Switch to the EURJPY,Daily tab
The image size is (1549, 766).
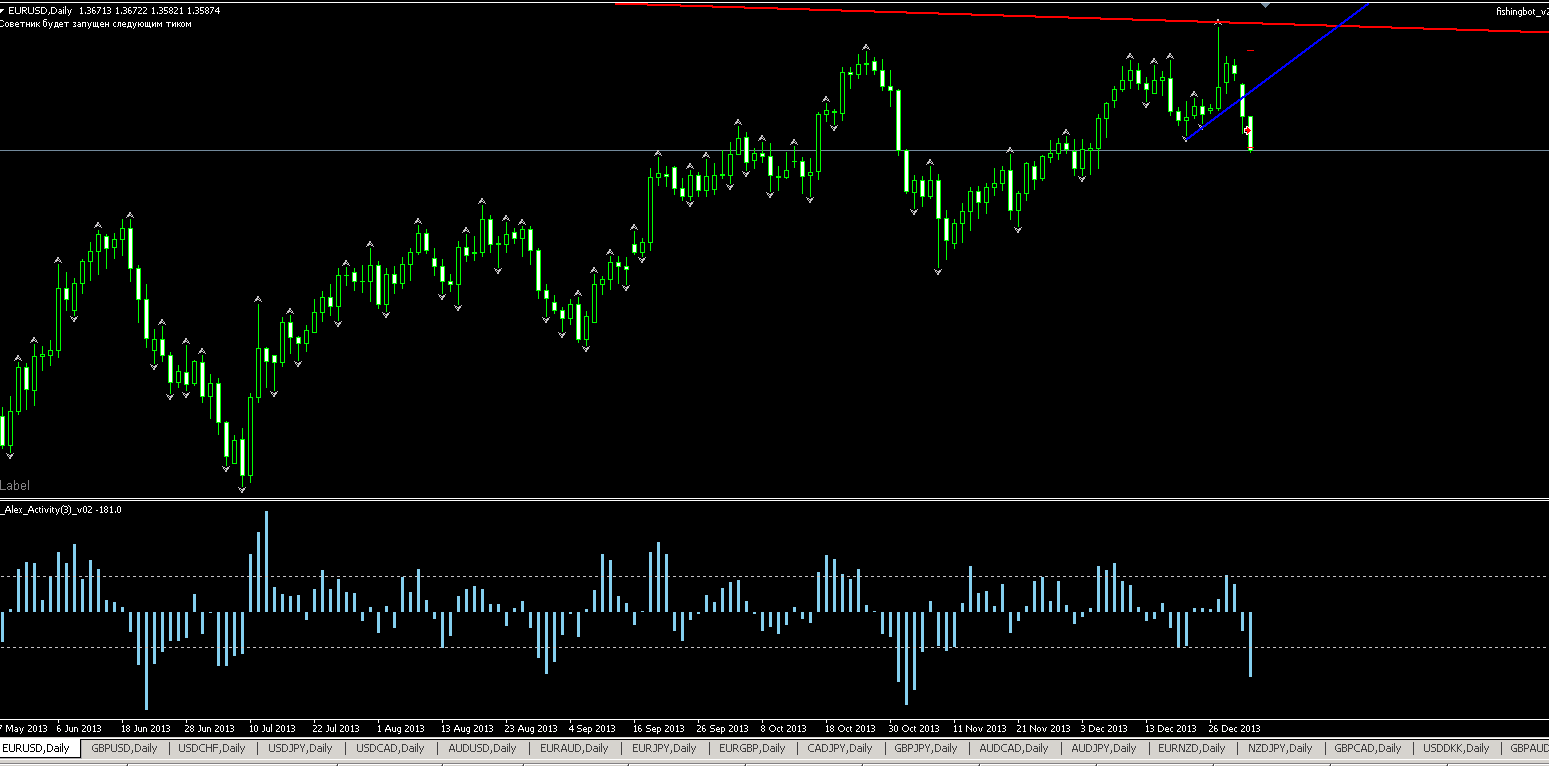[x=664, y=748]
